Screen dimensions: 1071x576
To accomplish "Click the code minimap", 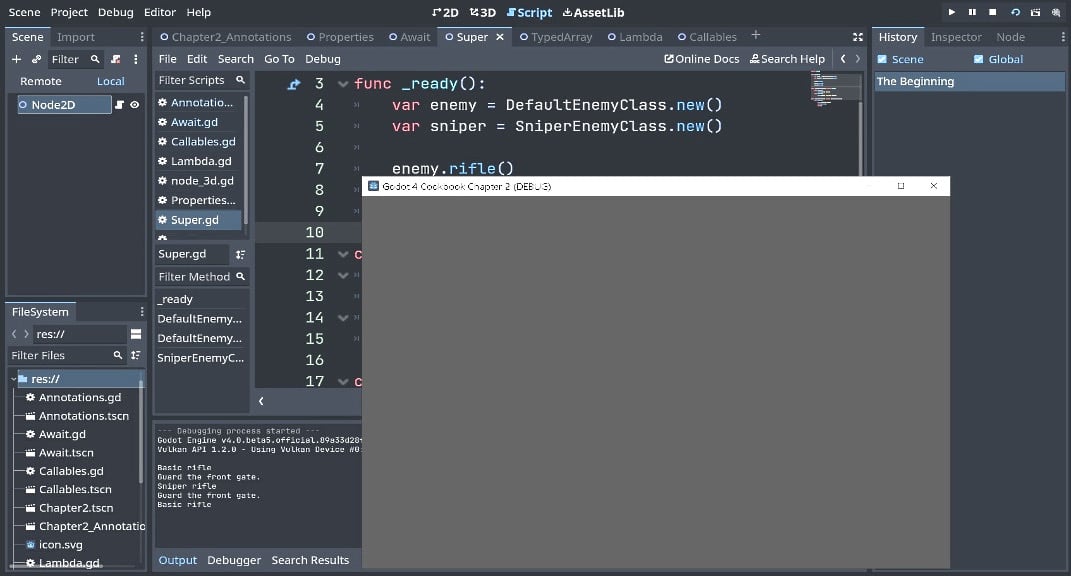I will coord(835,89).
